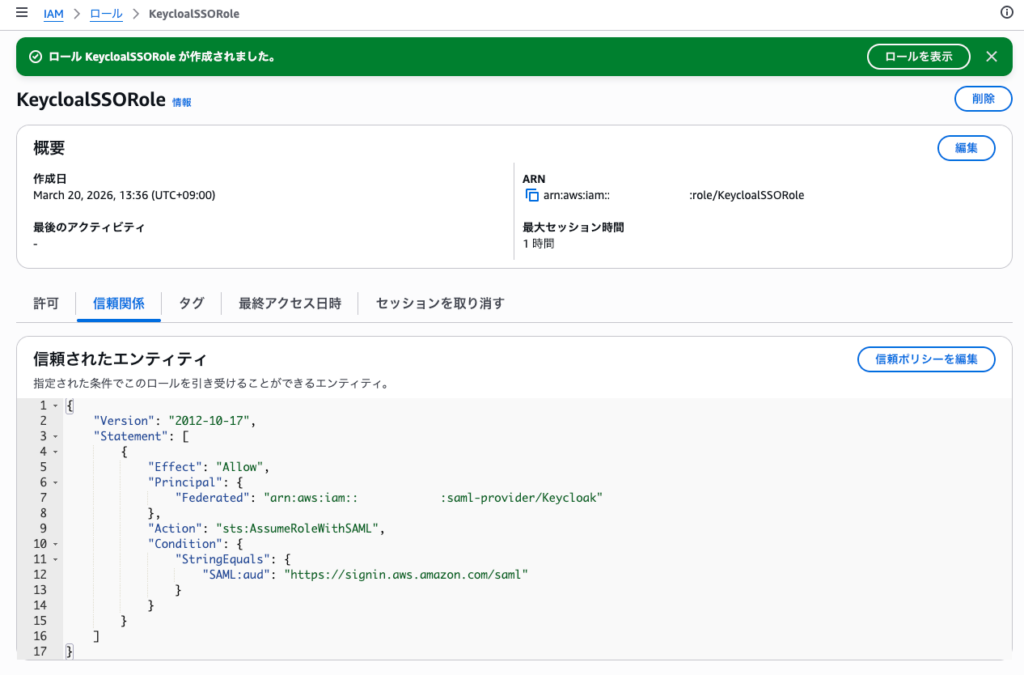The height and width of the screenshot is (675, 1024).
Task: Fold the Principal block on line 6
Action: pos(54,482)
